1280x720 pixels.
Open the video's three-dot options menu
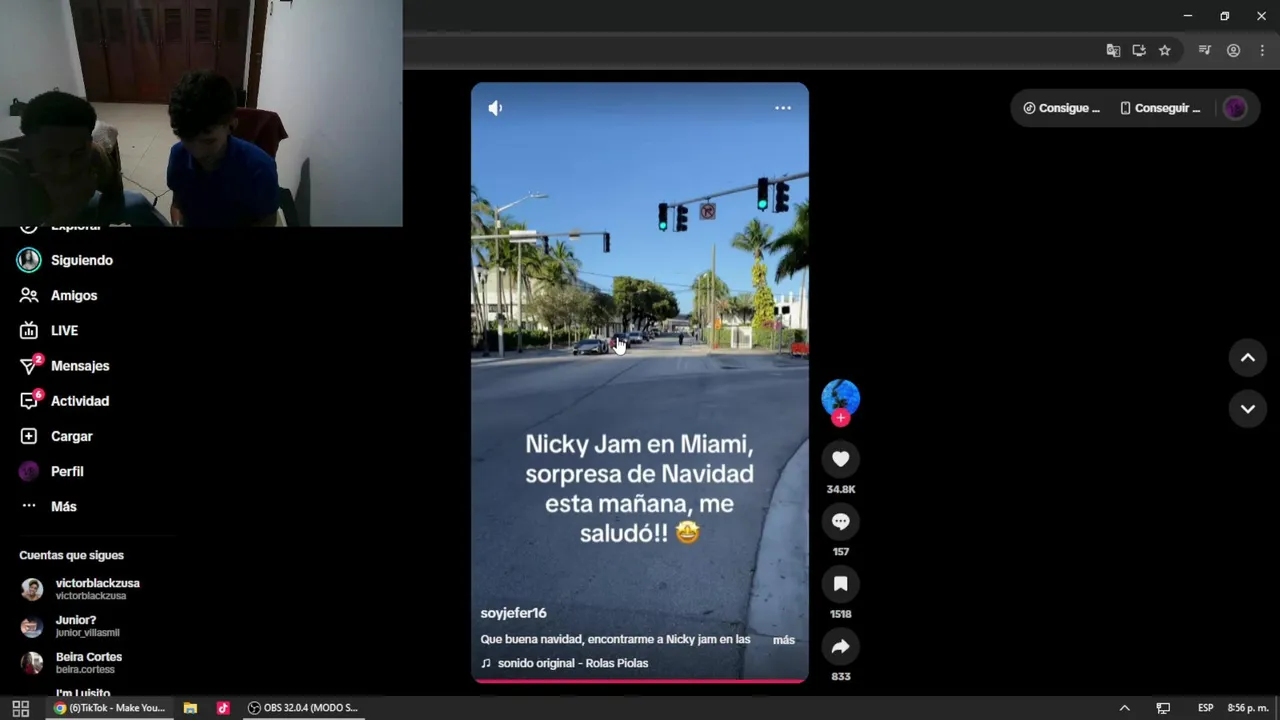(783, 108)
